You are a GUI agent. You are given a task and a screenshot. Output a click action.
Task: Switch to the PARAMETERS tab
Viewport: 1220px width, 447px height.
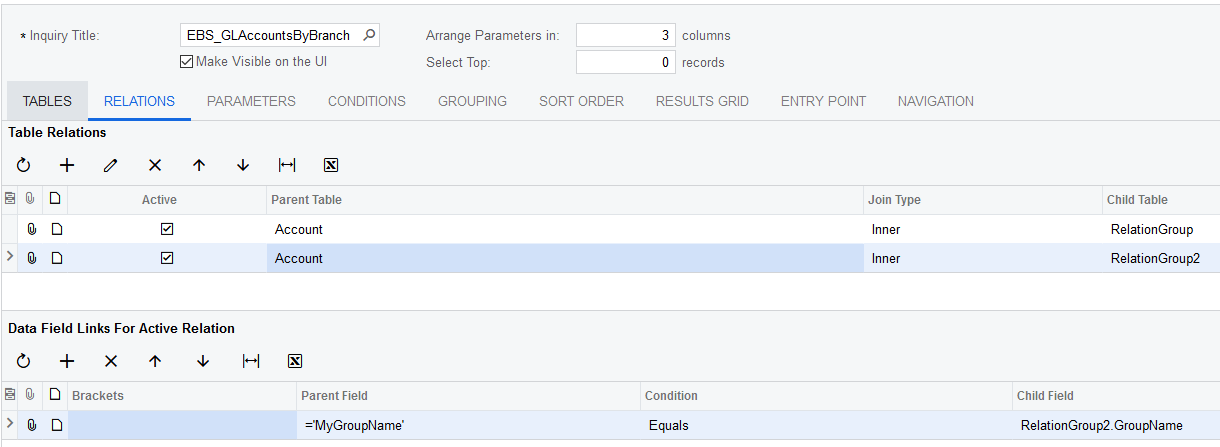click(x=251, y=101)
